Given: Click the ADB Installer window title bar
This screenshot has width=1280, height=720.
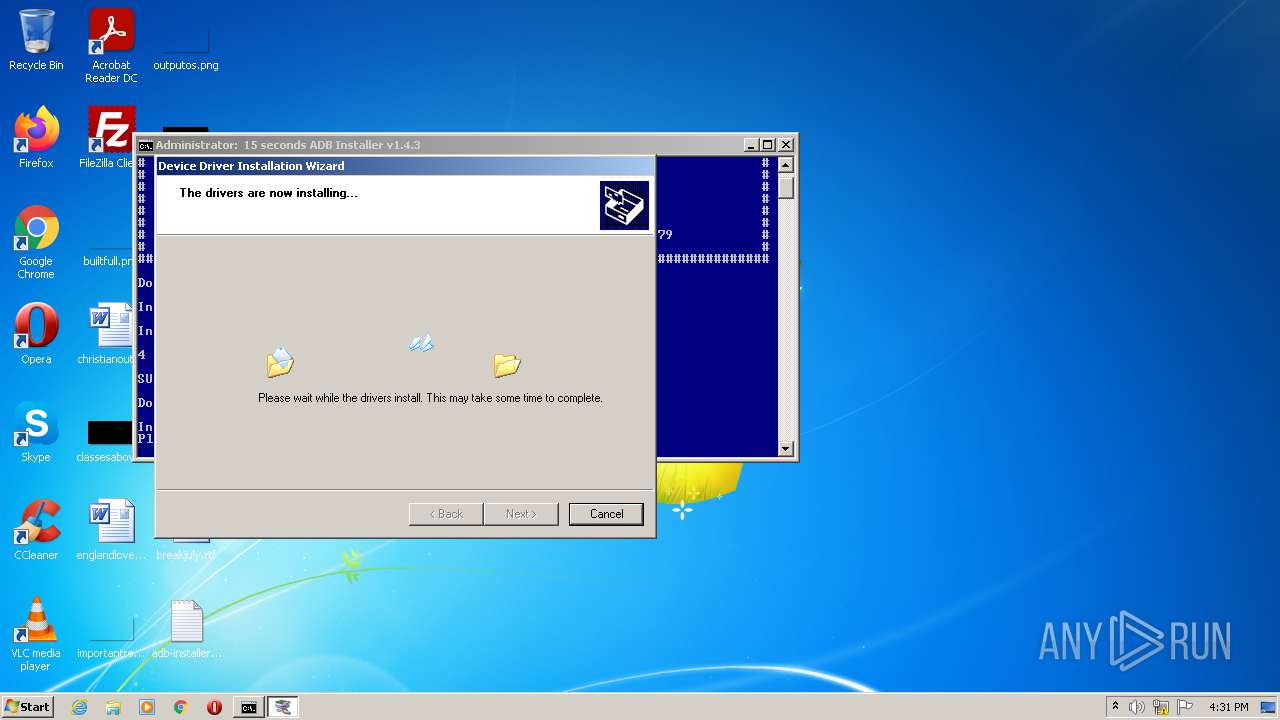Looking at the screenshot, I should pos(440,145).
